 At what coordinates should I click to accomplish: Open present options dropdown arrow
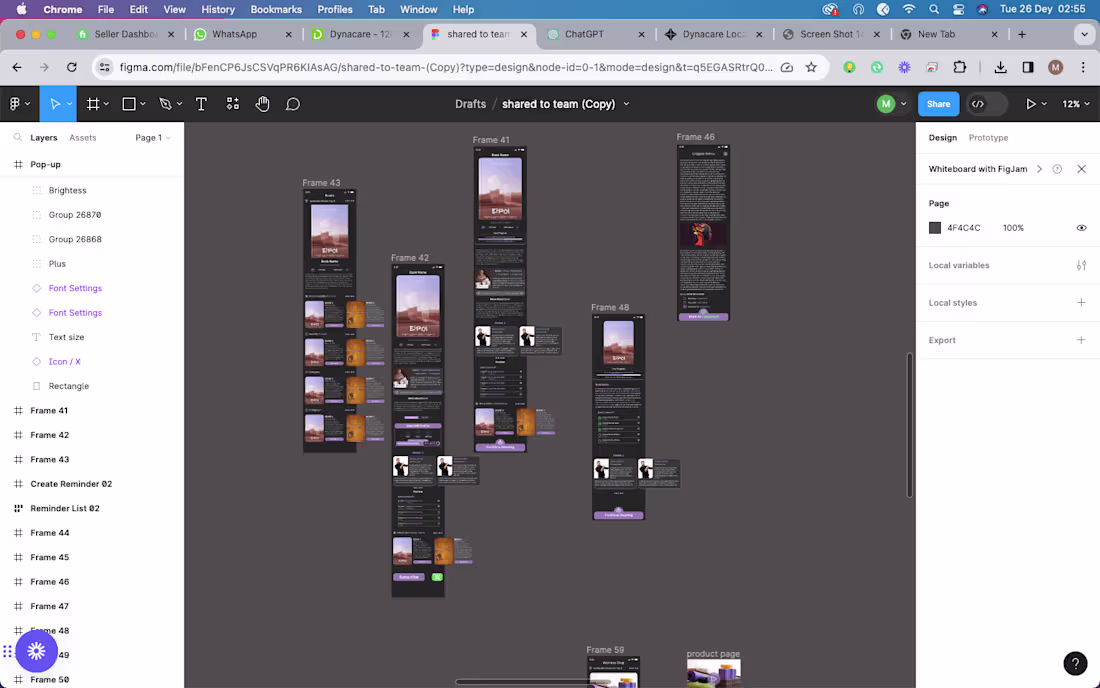pyautogui.click(x=1045, y=104)
